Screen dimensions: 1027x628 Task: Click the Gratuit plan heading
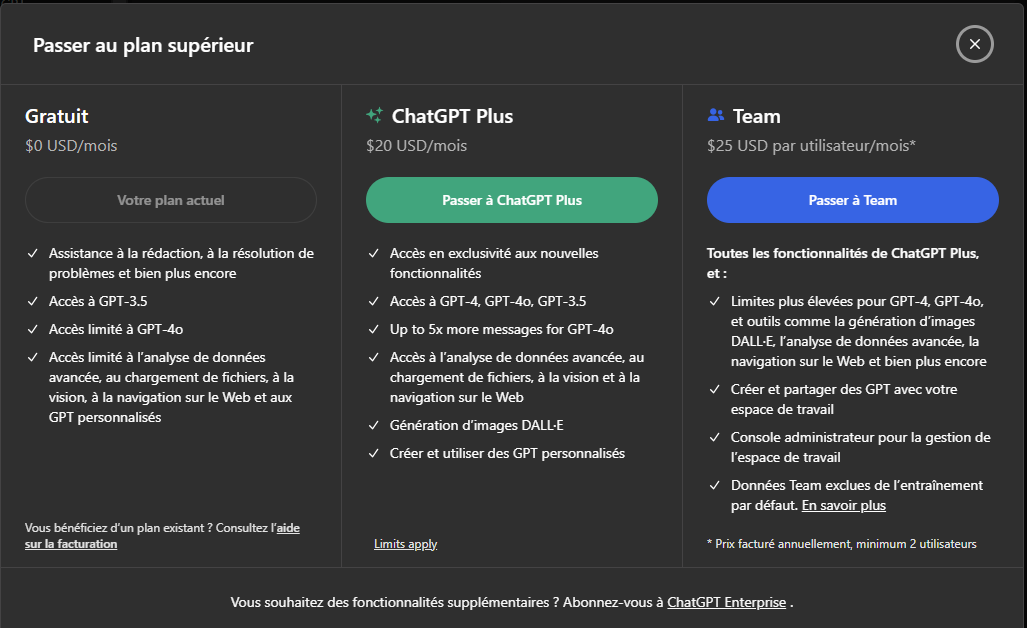coord(57,116)
